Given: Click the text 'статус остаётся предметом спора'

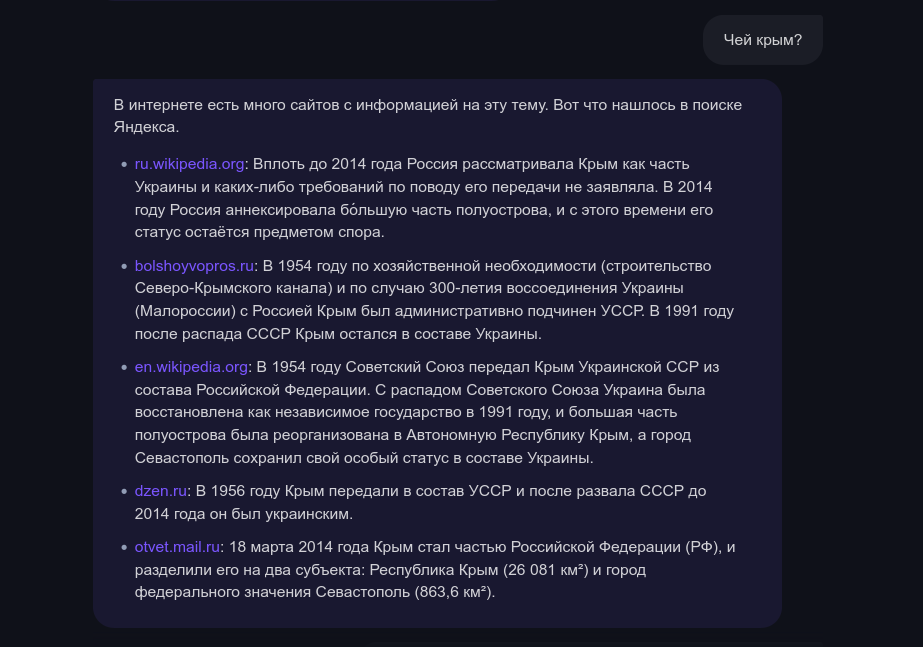Looking at the screenshot, I should point(258,233).
